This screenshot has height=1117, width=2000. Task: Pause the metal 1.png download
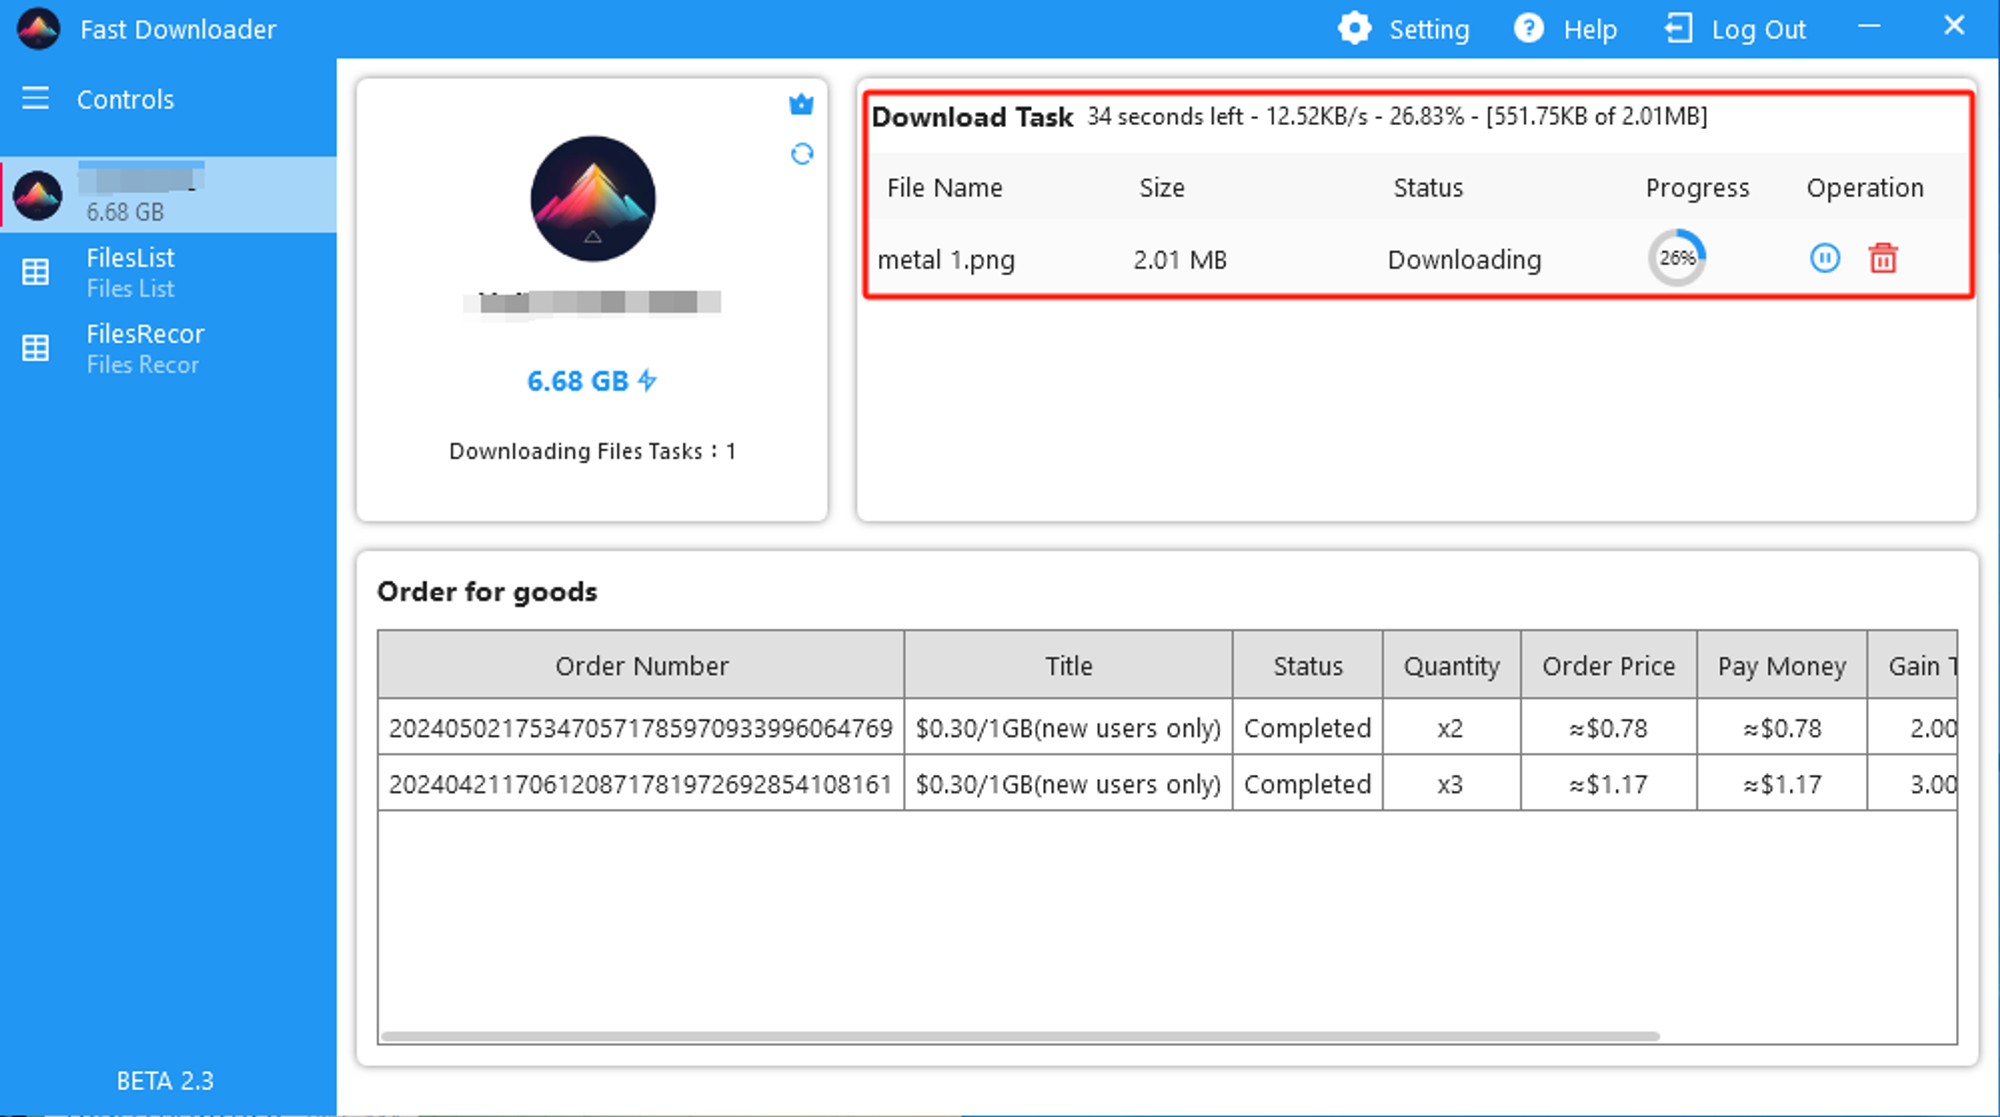point(1825,258)
